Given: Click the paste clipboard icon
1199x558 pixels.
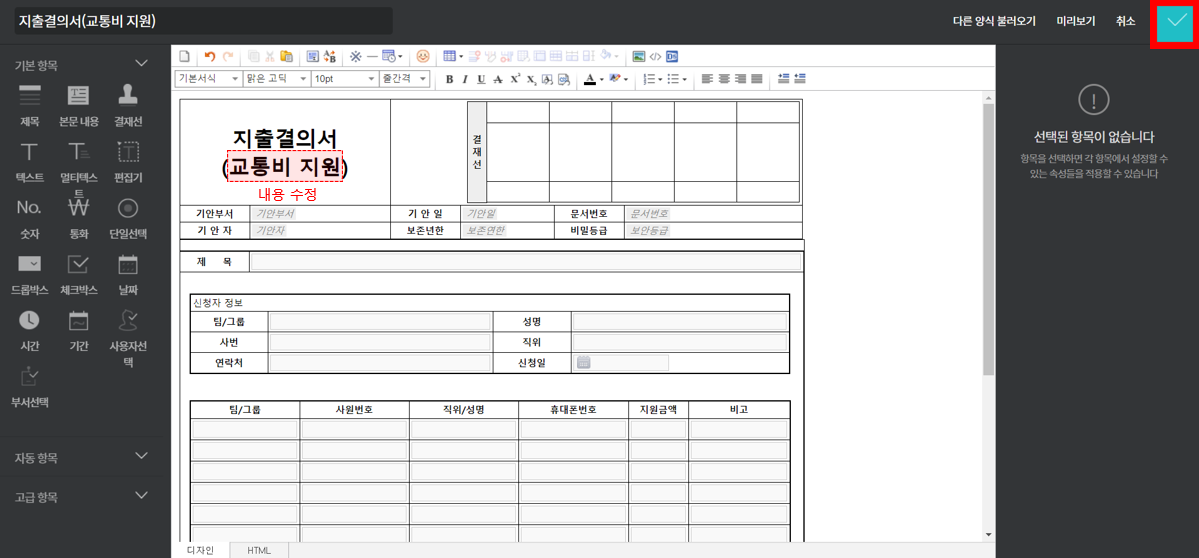Looking at the screenshot, I should click(x=287, y=56).
